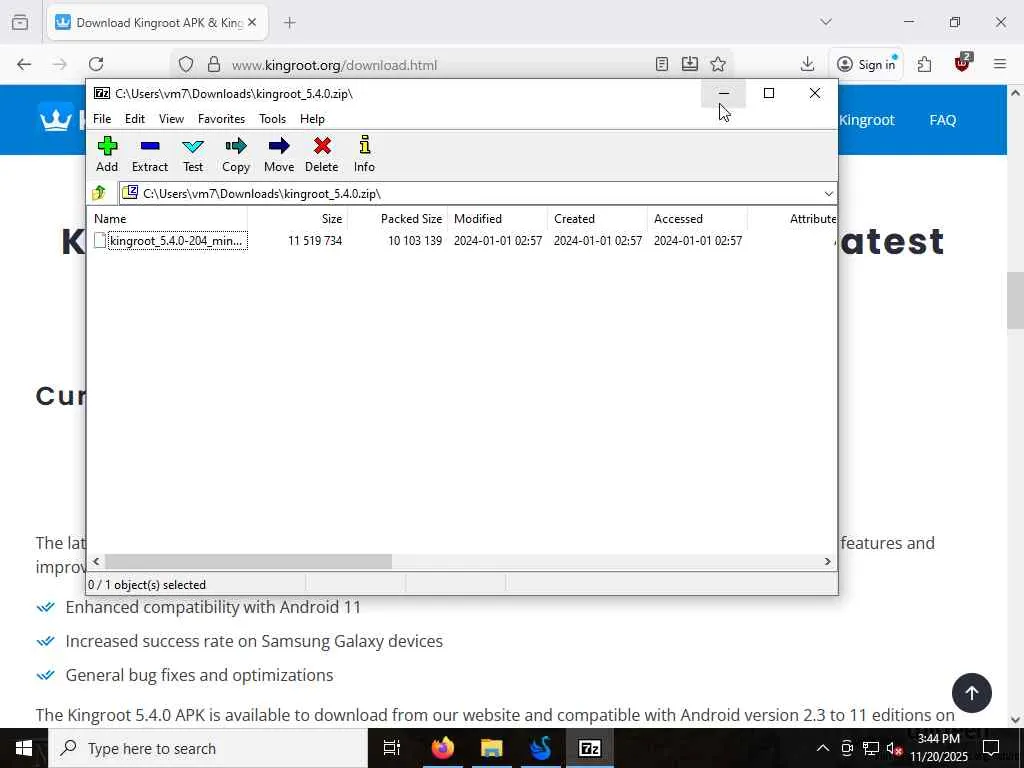Open File Explorer from the taskbar
Image resolution: width=1024 pixels, height=768 pixels.
pos(491,748)
